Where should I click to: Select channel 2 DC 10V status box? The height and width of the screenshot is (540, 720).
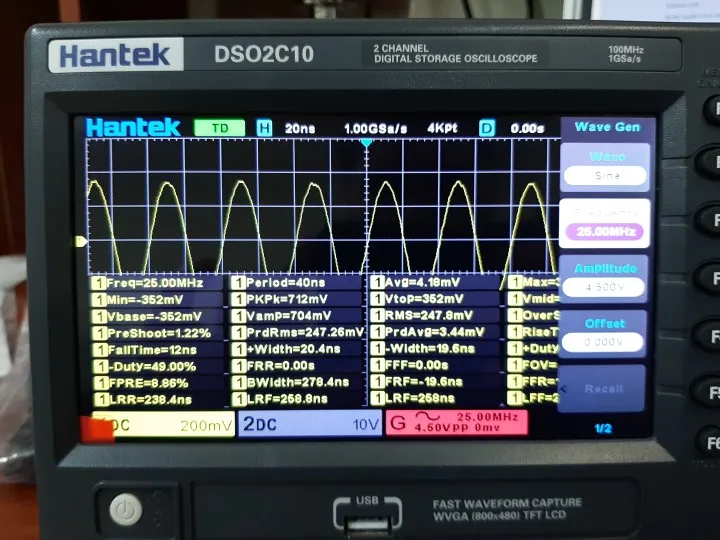pos(310,424)
